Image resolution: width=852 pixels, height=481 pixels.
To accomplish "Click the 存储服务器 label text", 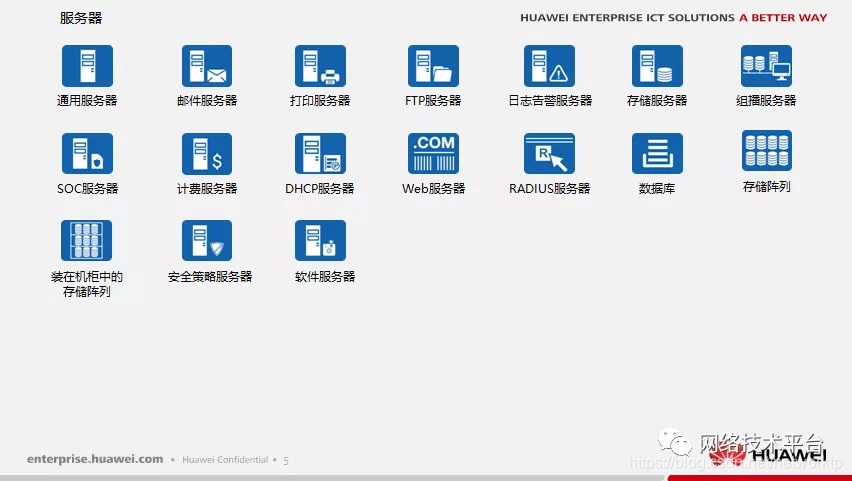I will coord(657,101).
